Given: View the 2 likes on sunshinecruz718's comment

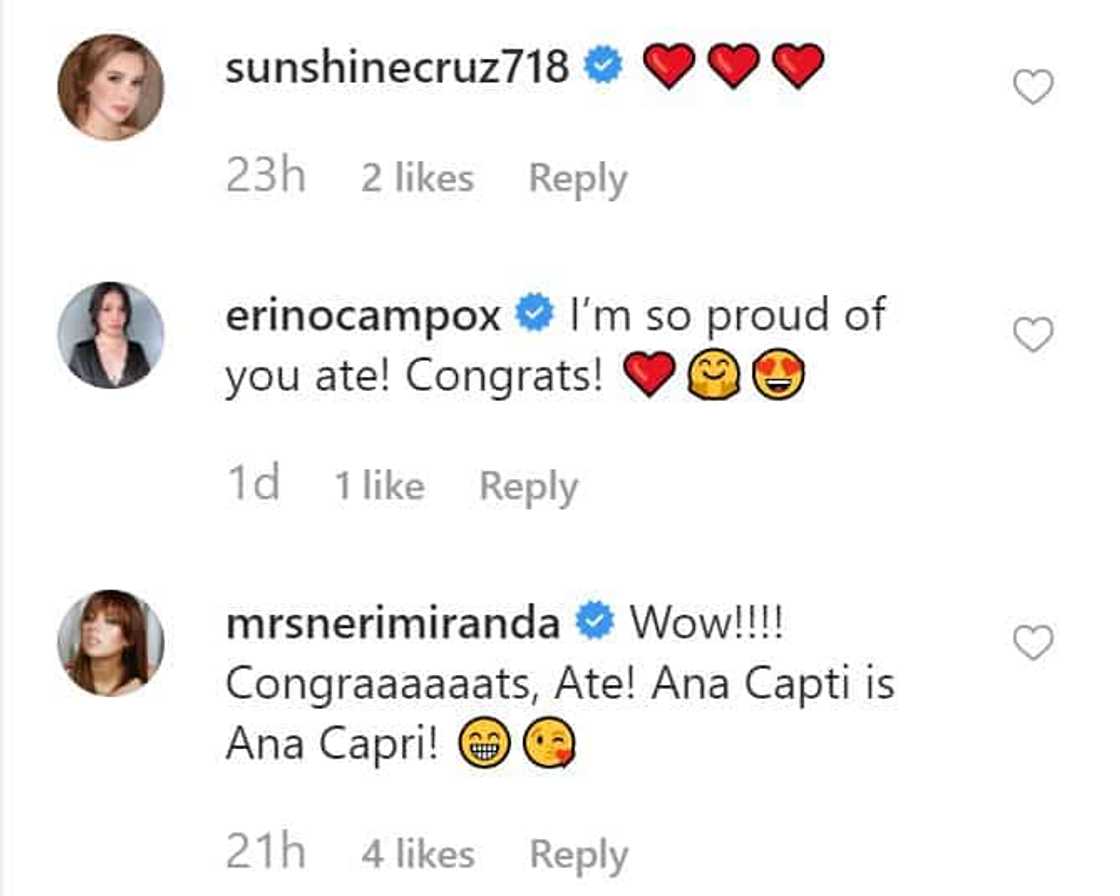Looking at the screenshot, I should [417, 179].
